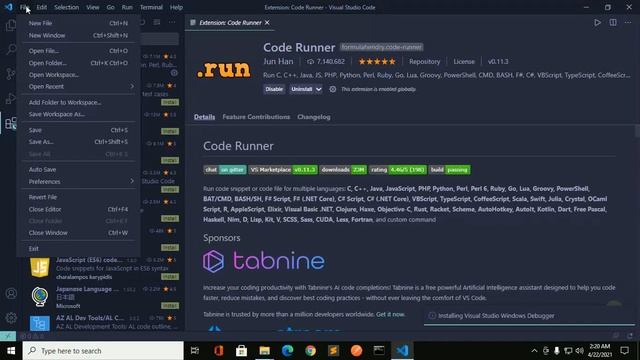
Task: Click the Disable button for Code Runner
Action: click(x=274, y=89)
